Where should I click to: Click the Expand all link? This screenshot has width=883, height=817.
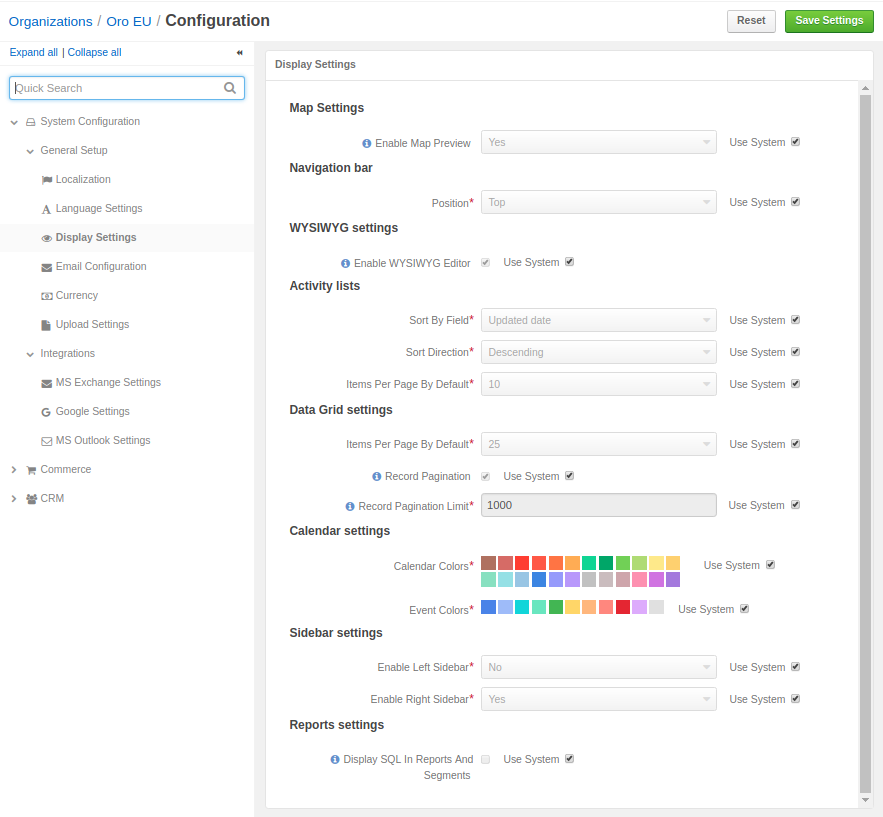point(33,52)
